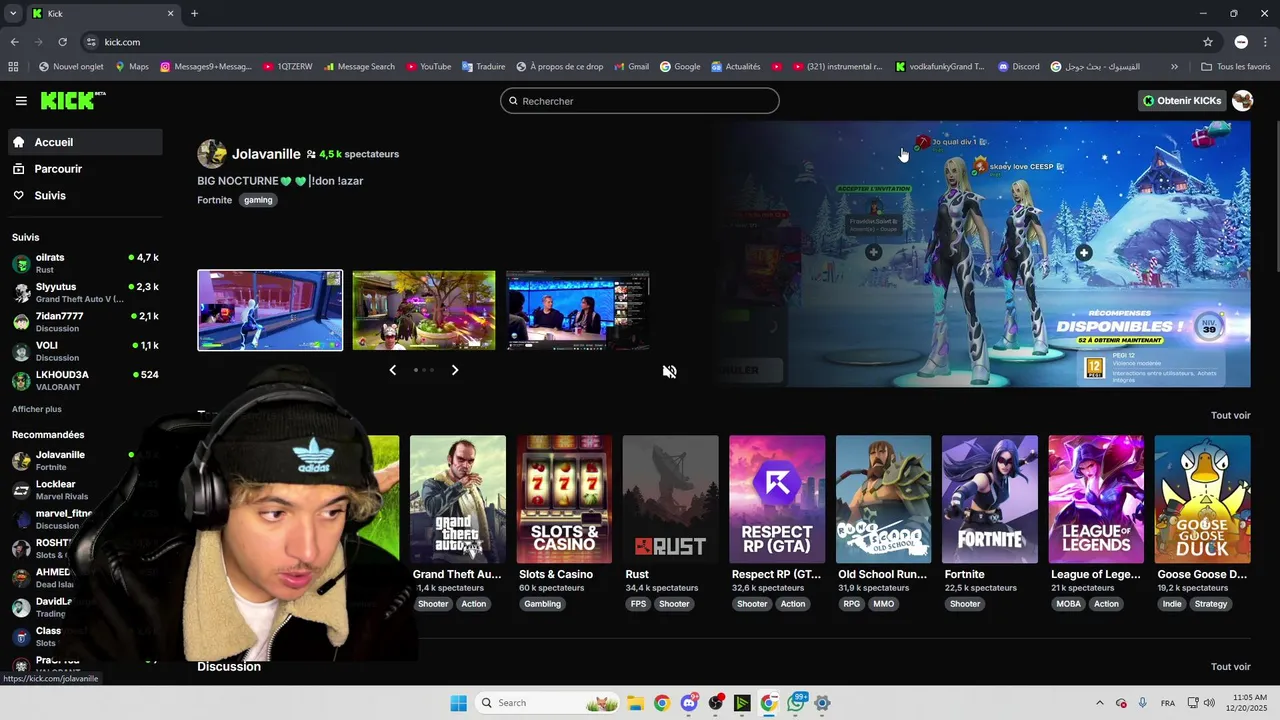
Task: Select first featured stream thumbnail
Action: 270,310
